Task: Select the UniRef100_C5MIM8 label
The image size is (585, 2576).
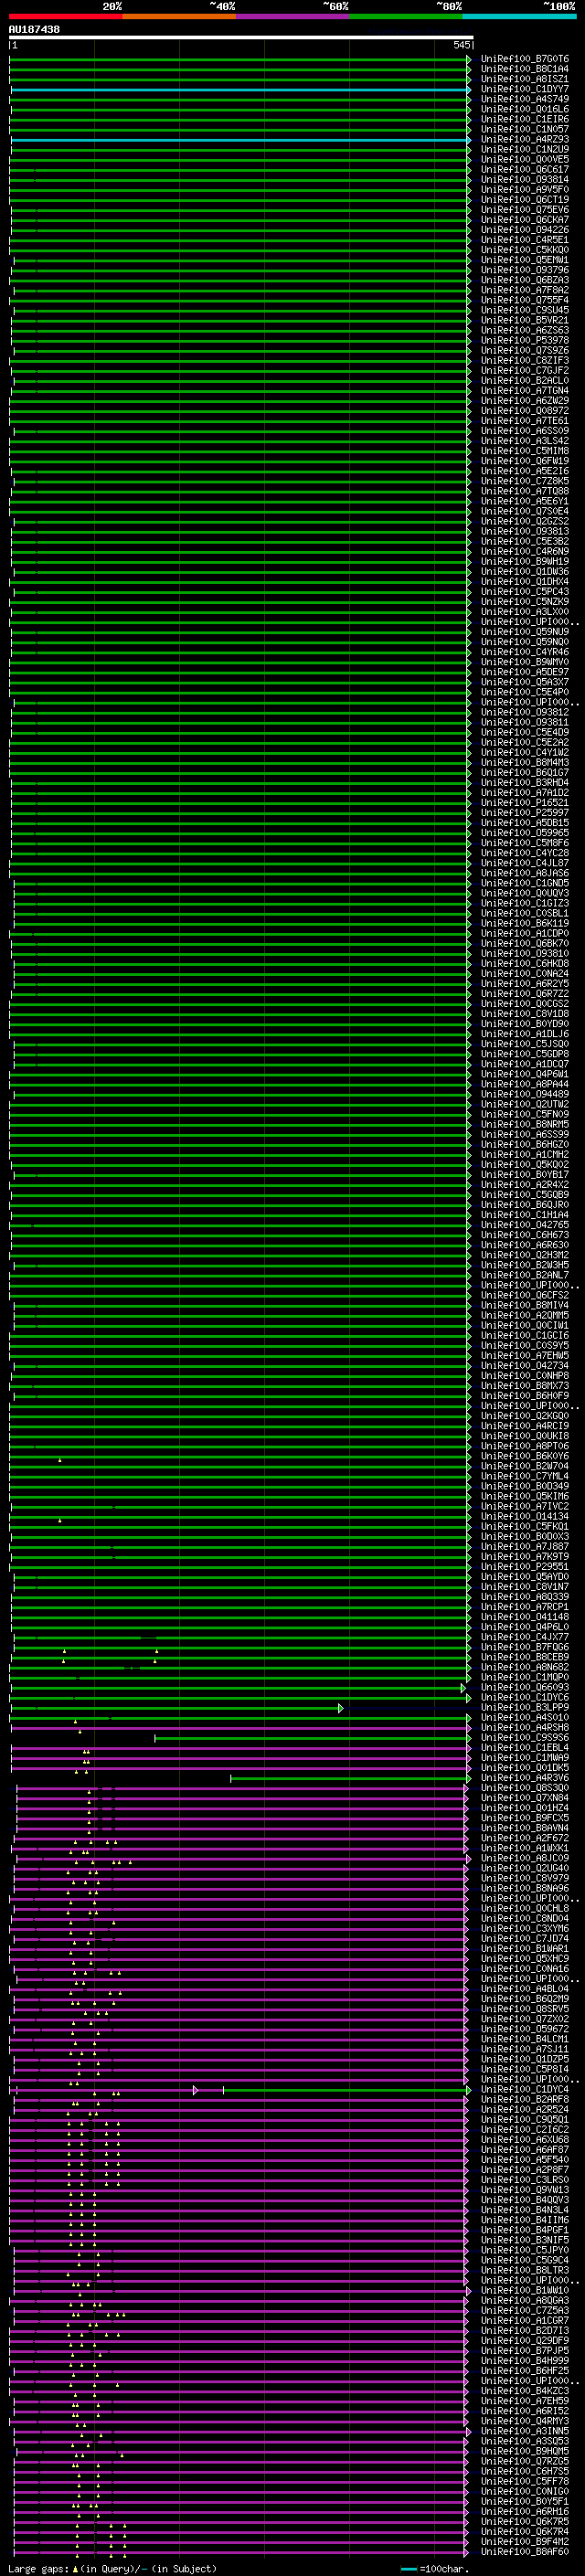Action: tap(524, 451)
